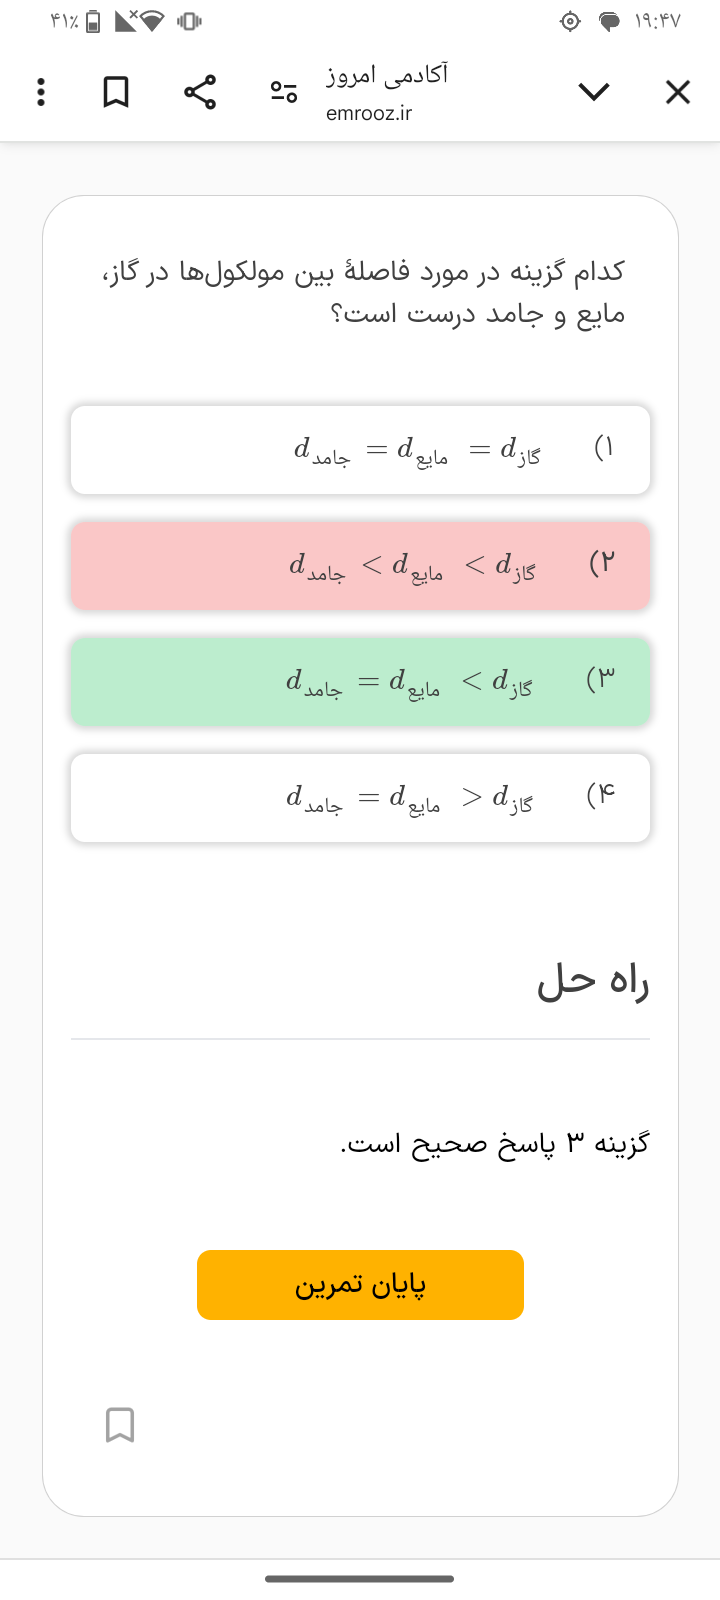Open the three-dot overflow menu

coord(40,92)
